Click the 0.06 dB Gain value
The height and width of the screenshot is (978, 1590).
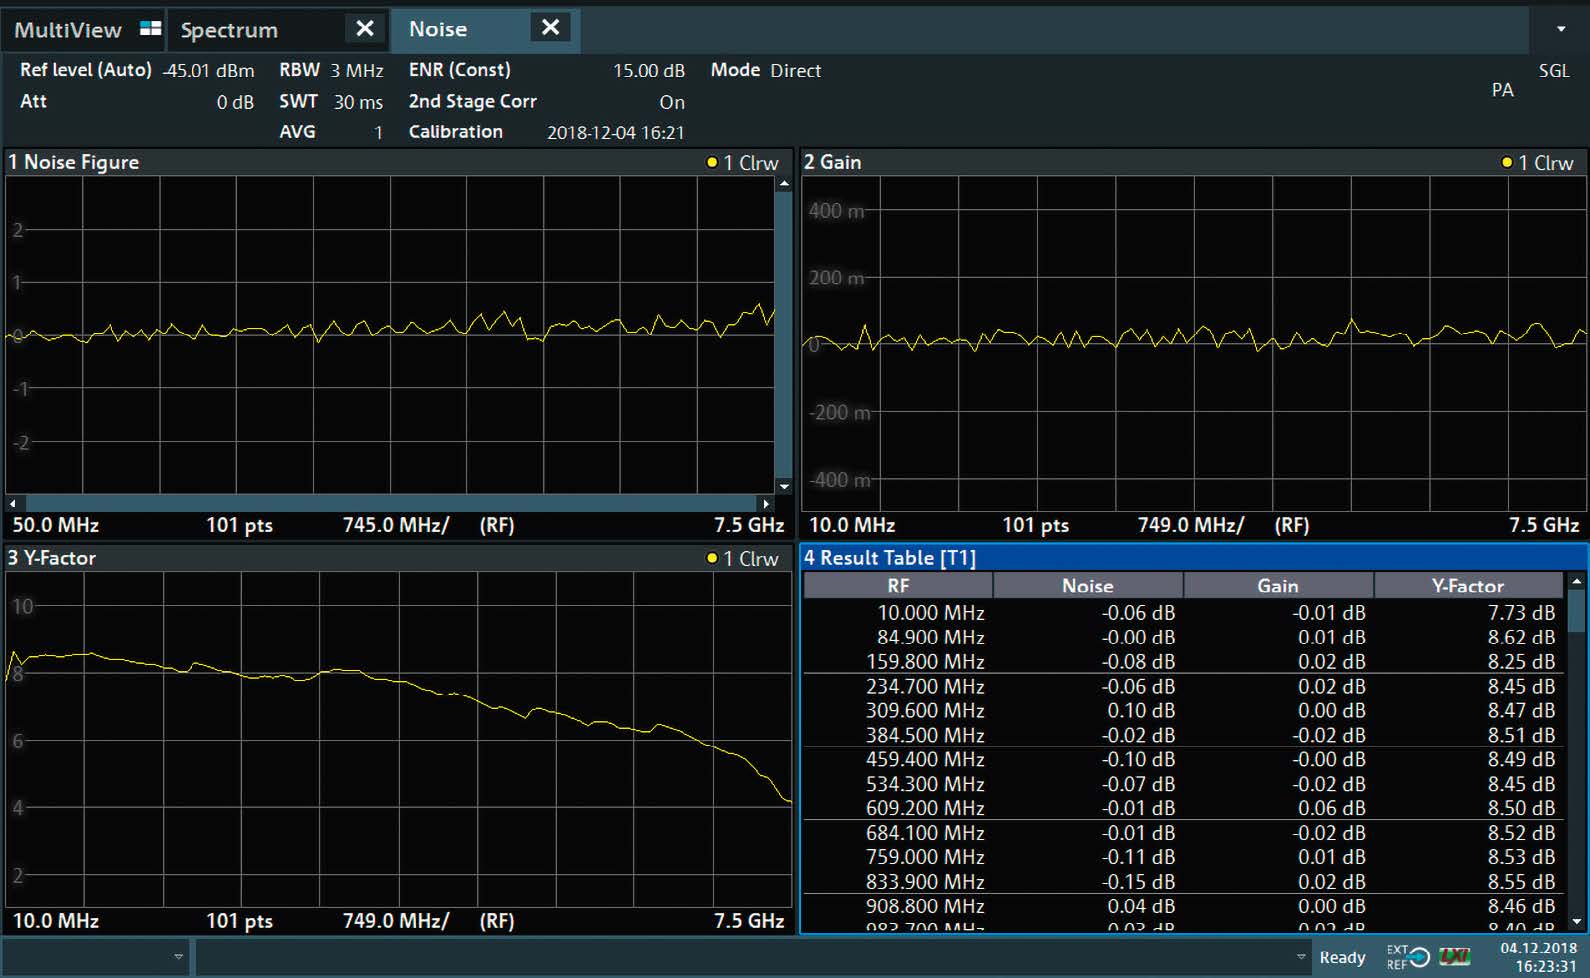[x=1331, y=809]
